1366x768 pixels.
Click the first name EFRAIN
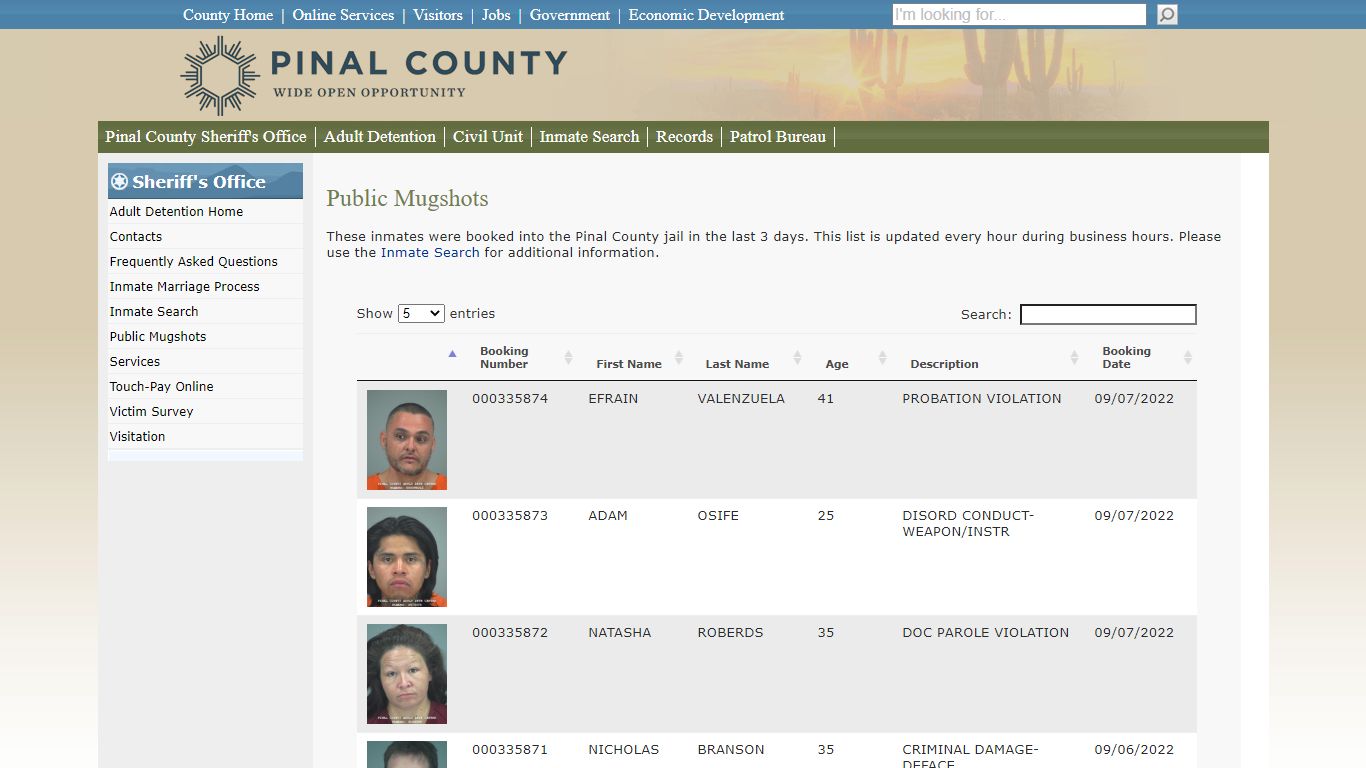point(613,398)
